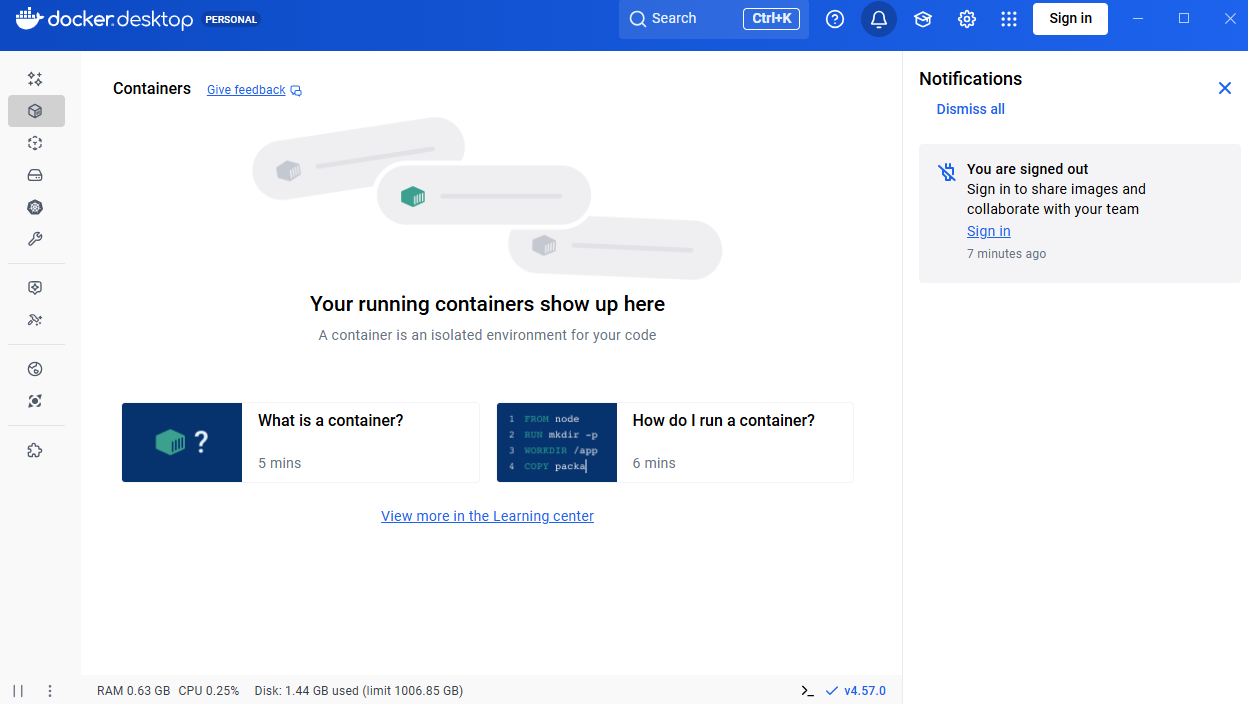Open View more in the Learning center link

click(487, 516)
